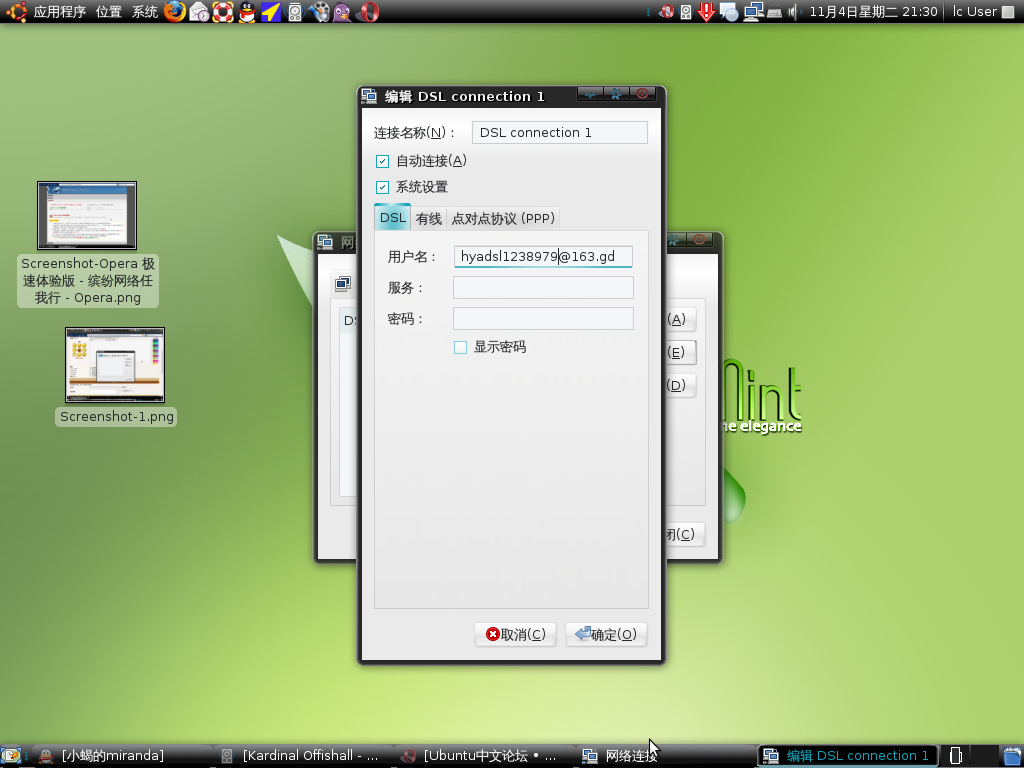The height and width of the screenshot is (768, 1024).
Task: Open the network manager tray icon
Action: coord(753,12)
